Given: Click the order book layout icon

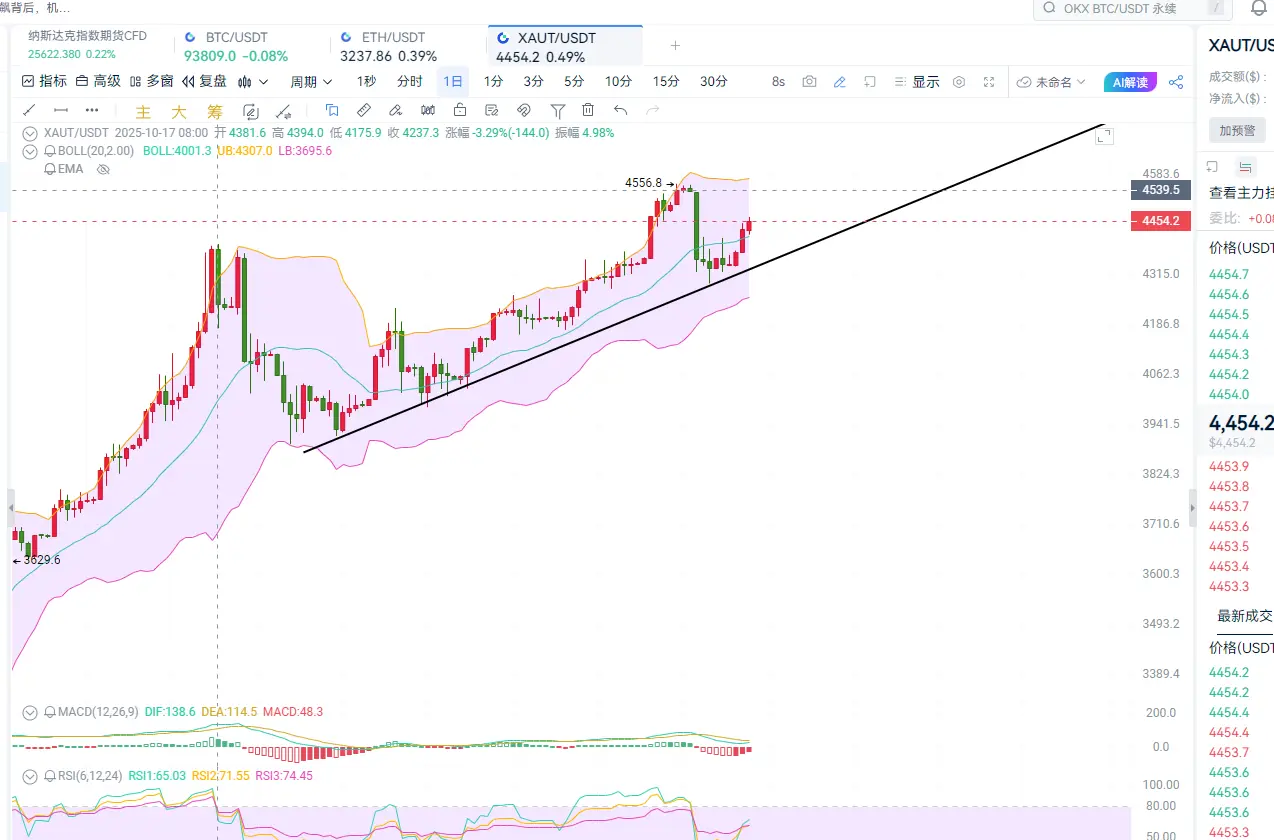Looking at the screenshot, I should (1245, 167).
